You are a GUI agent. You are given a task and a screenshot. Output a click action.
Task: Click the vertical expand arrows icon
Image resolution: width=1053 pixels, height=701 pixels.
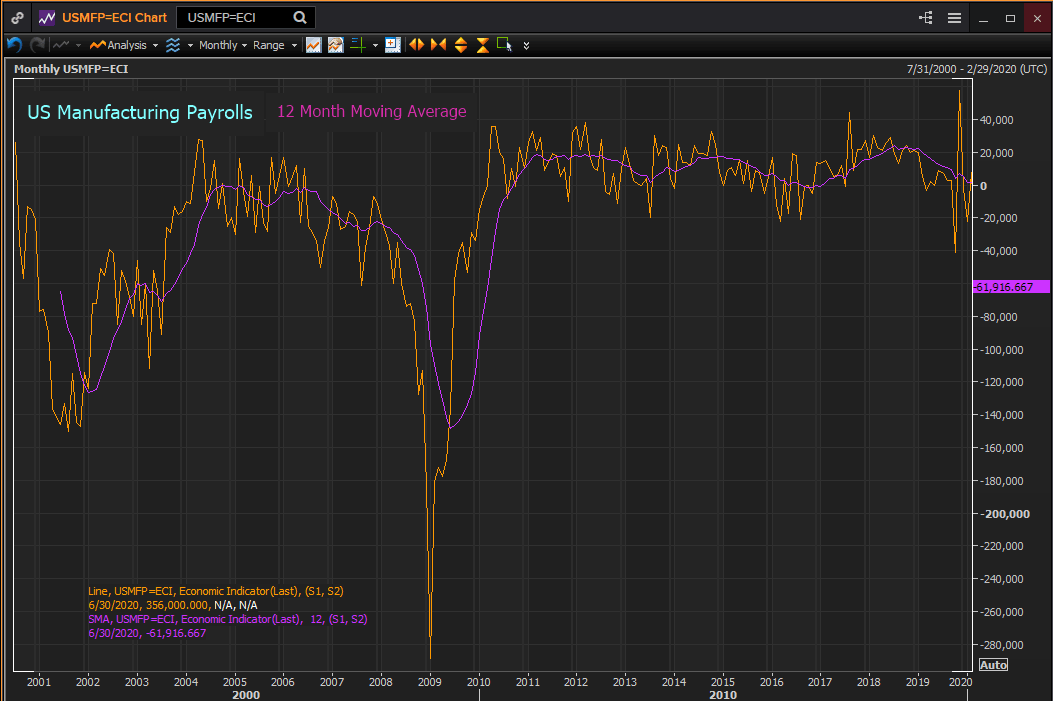461,45
